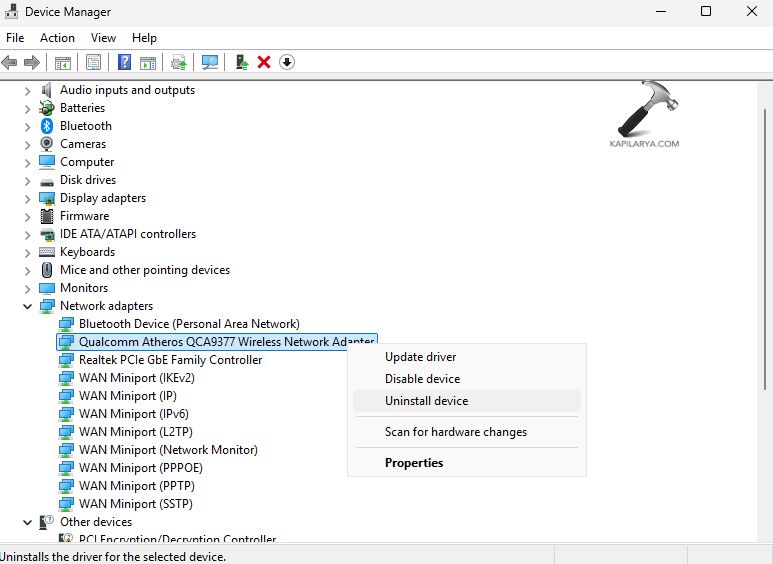Screen dimensions: 773x564
Task: Click the Disable device down-arrow toolbar icon
Action: point(287,62)
